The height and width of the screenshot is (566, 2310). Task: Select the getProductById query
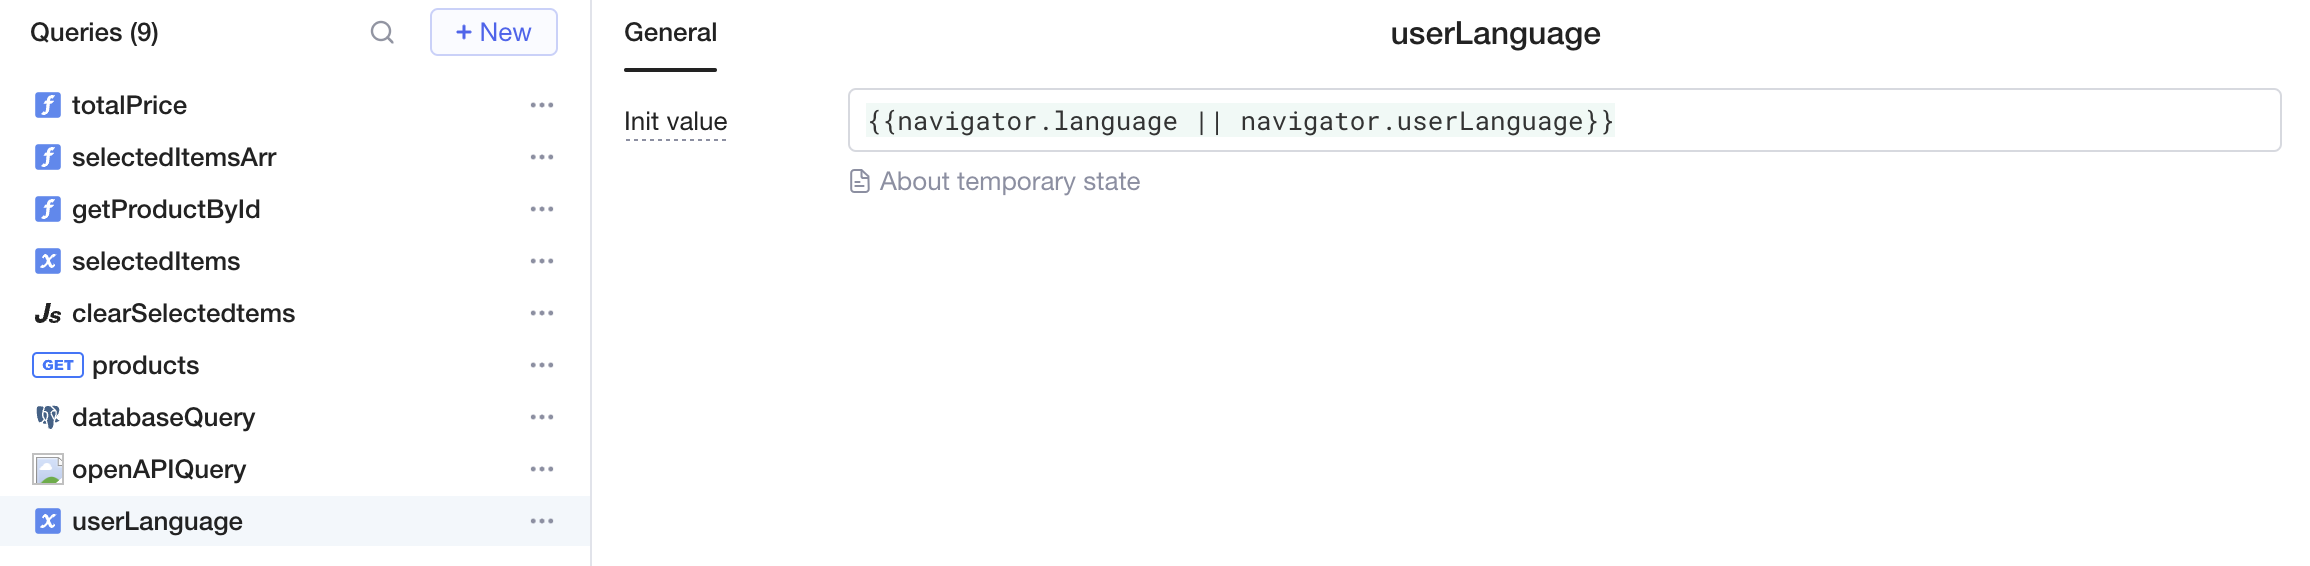[166, 209]
